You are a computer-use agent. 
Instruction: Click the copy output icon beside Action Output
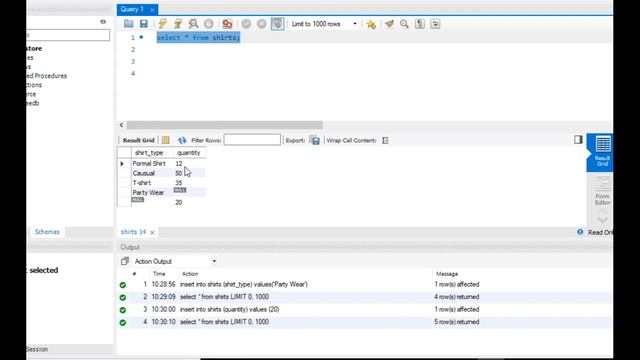coord(125,261)
